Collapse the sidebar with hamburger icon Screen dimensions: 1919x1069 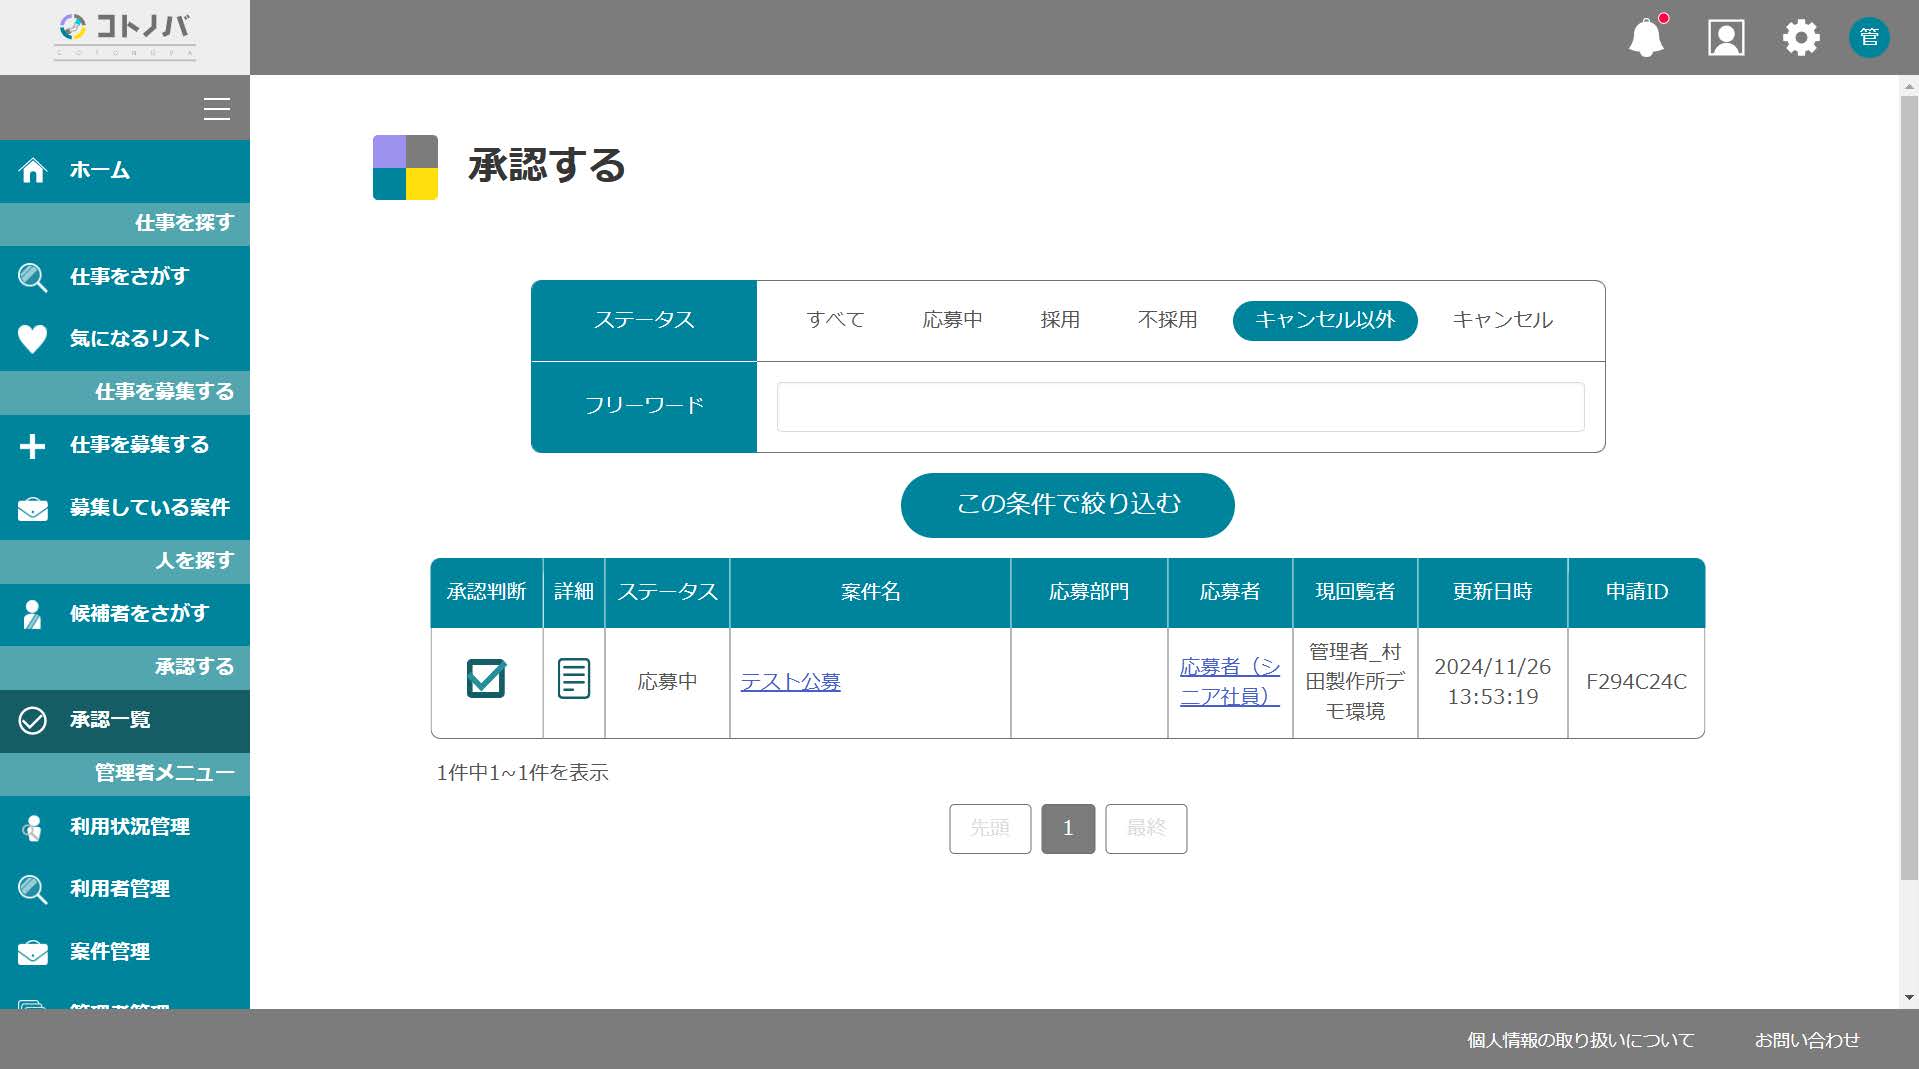point(217,108)
